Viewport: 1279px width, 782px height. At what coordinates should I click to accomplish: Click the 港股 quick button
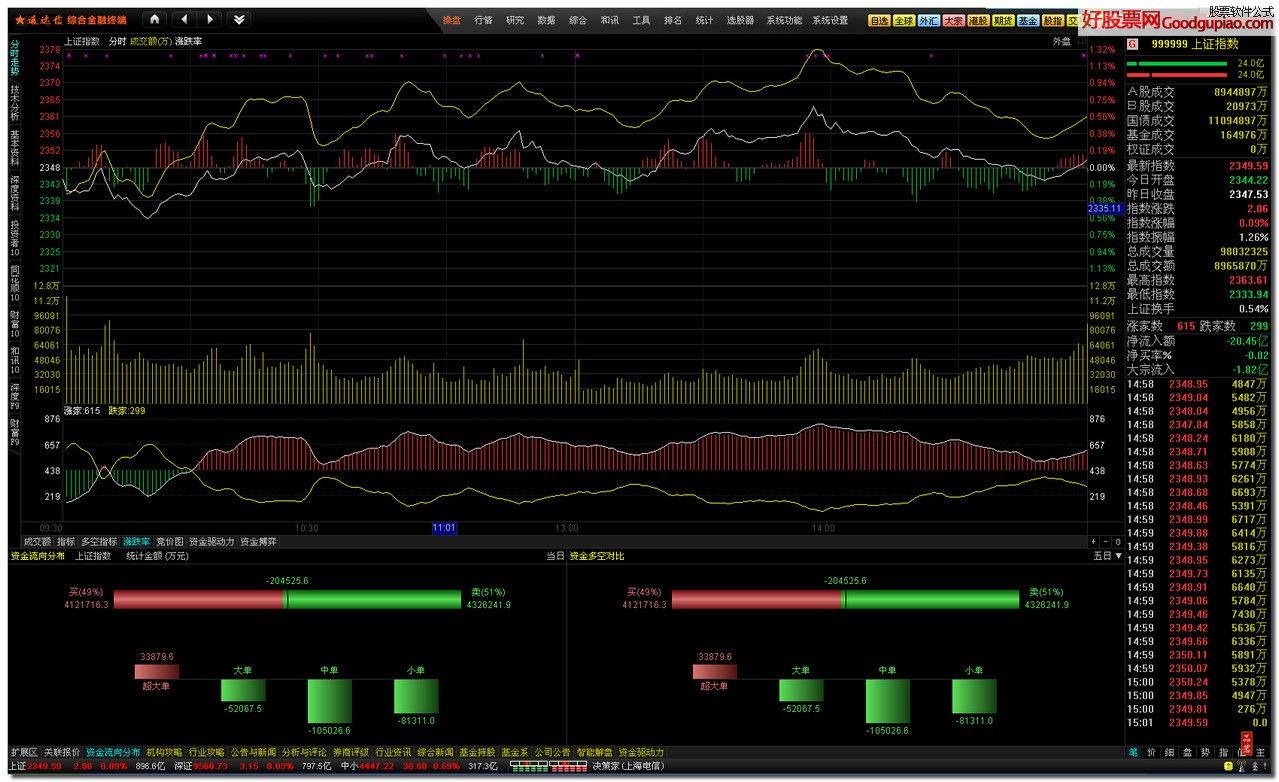coord(979,20)
